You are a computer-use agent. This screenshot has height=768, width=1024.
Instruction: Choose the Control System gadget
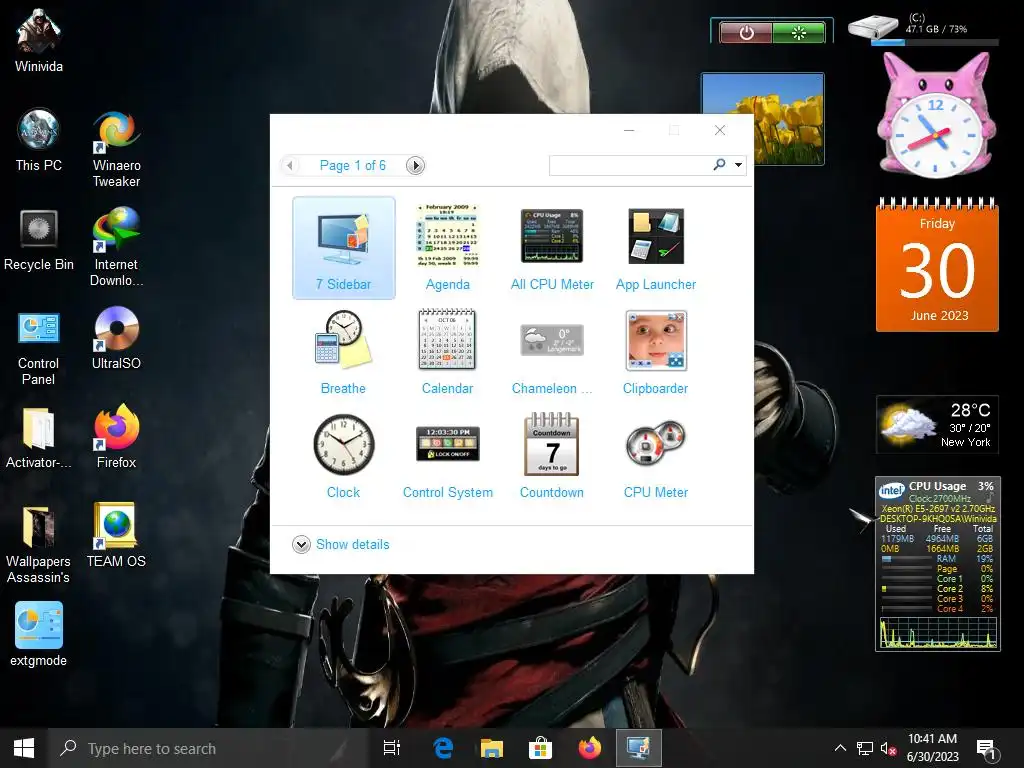(x=447, y=456)
